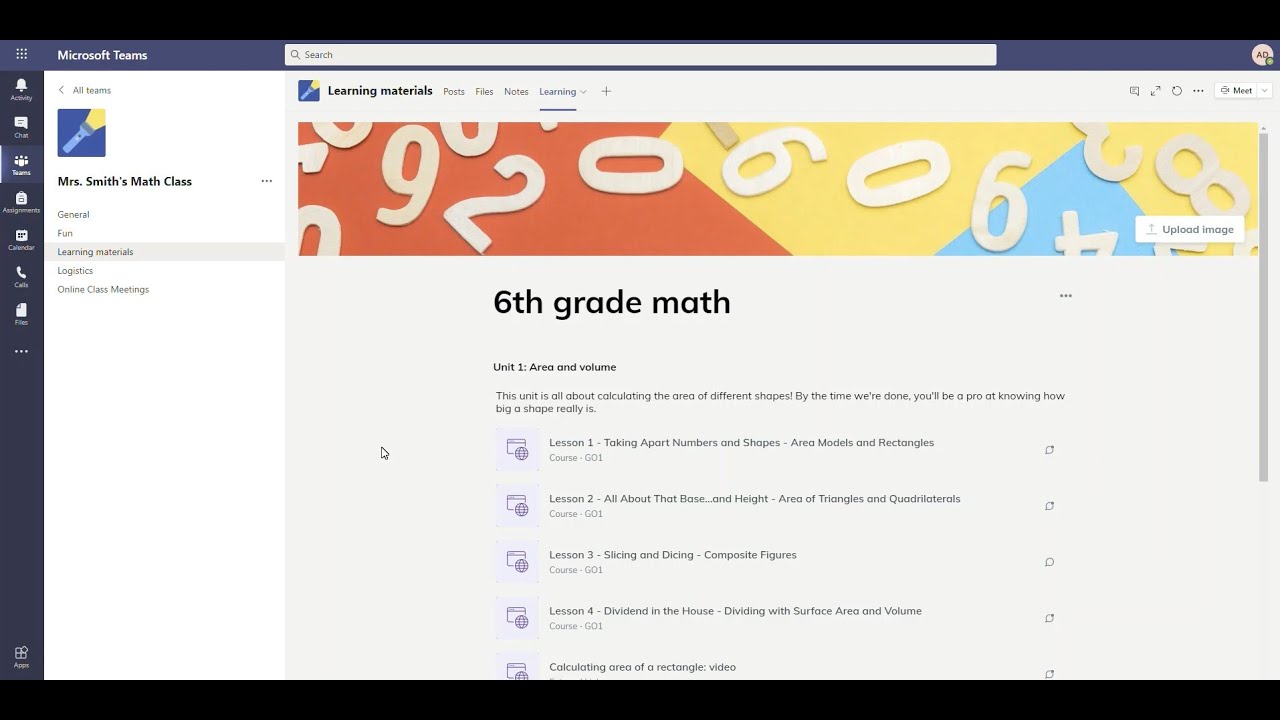
Task: Click the 6th grade math title
Action: tap(612, 302)
